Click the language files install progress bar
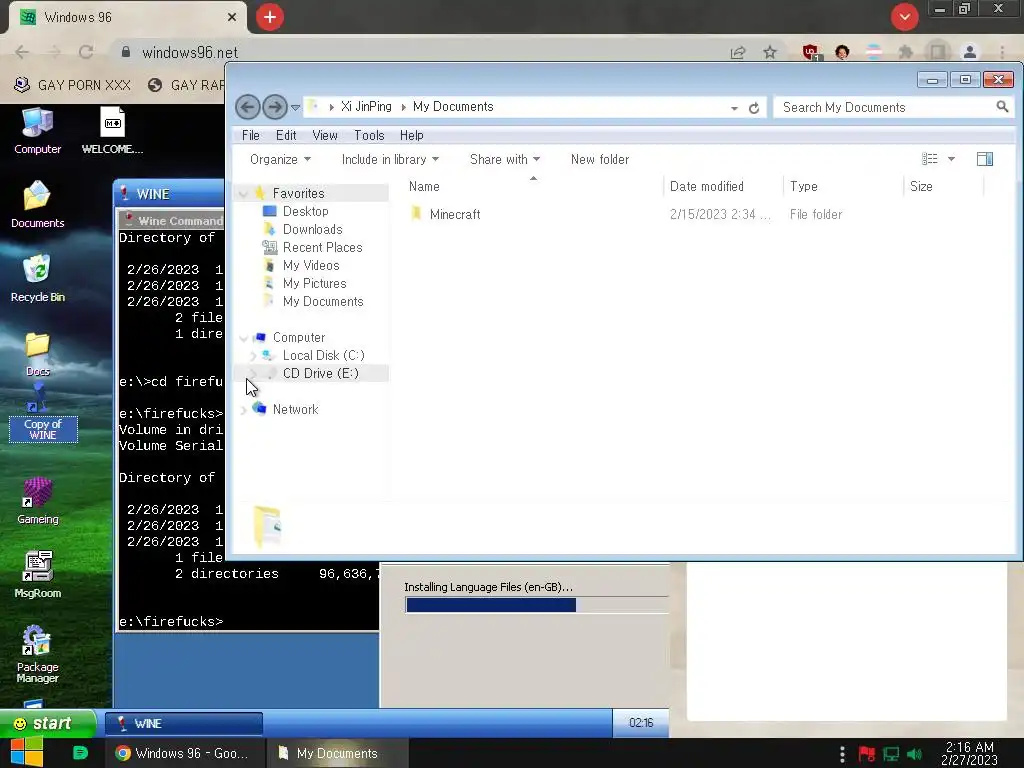The image size is (1024, 768). tap(536, 605)
